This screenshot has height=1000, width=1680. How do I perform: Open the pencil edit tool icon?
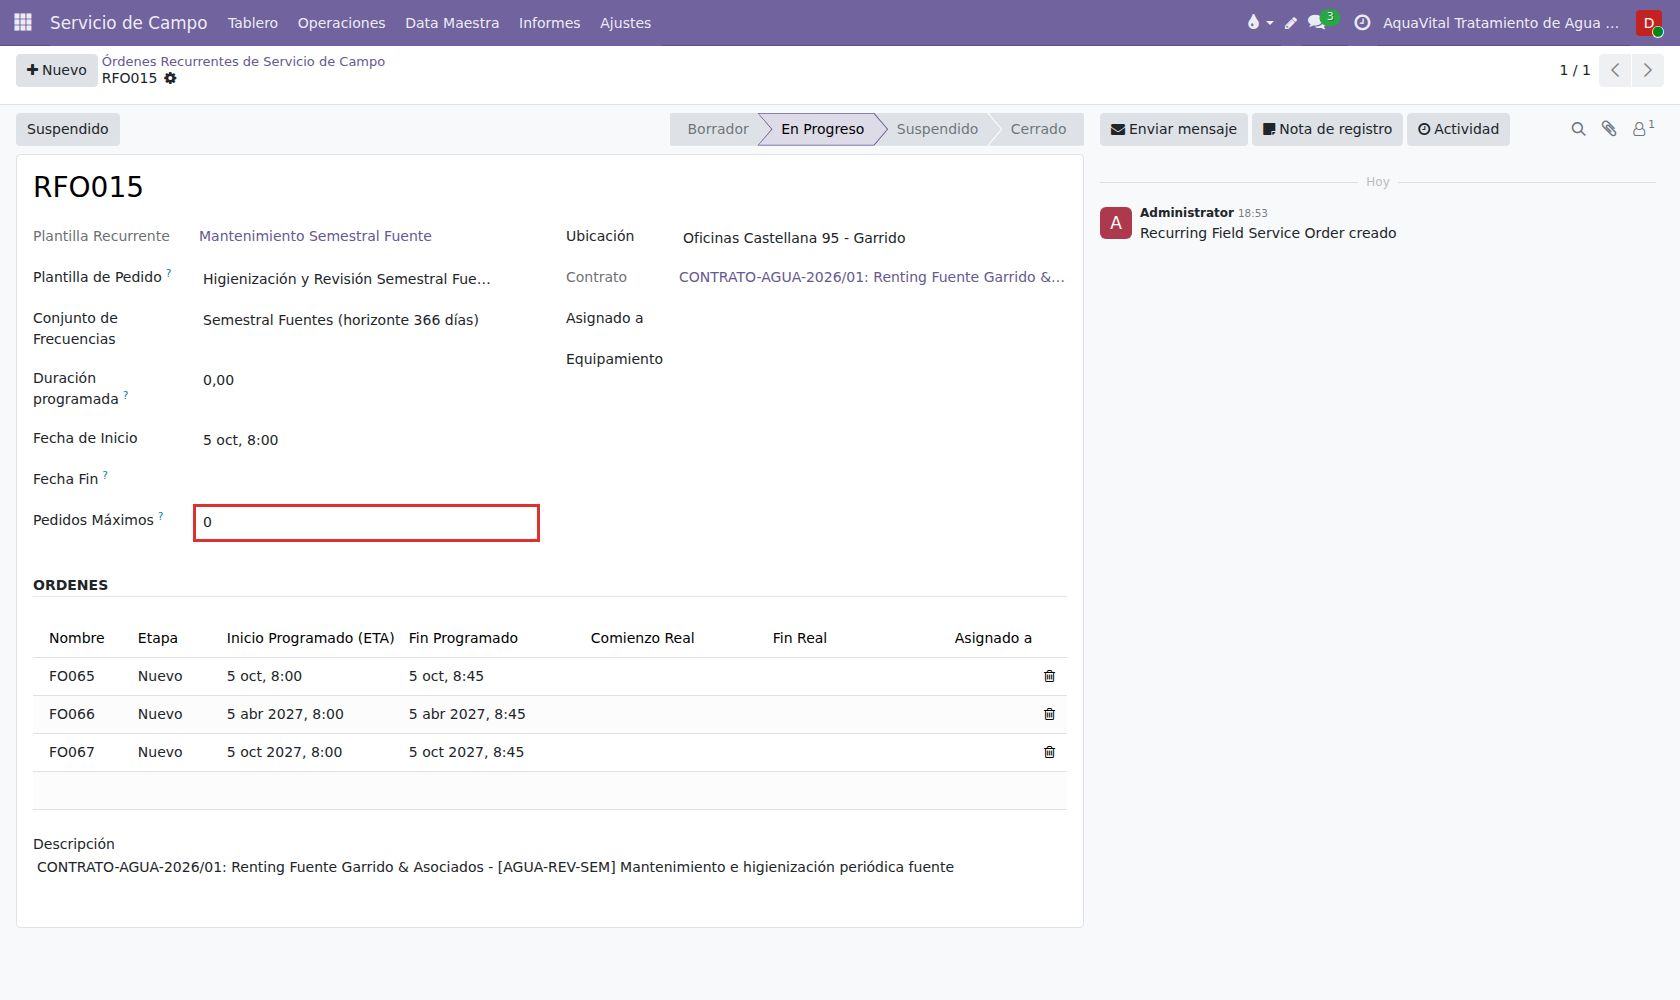point(1290,22)
